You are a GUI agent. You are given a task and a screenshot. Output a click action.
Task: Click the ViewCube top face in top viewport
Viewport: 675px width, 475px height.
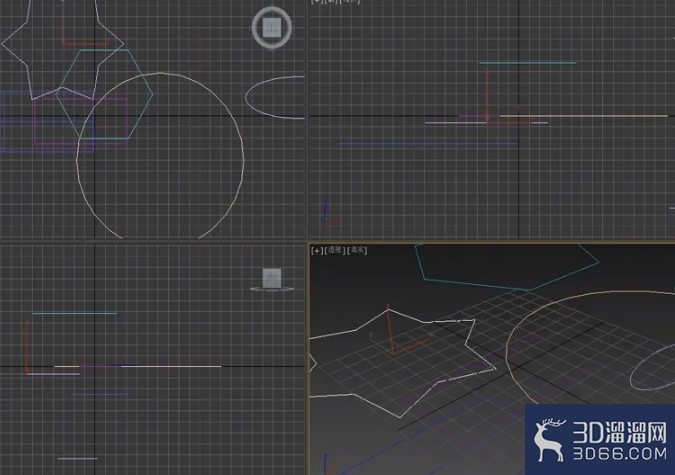click(x=272, y=28)
